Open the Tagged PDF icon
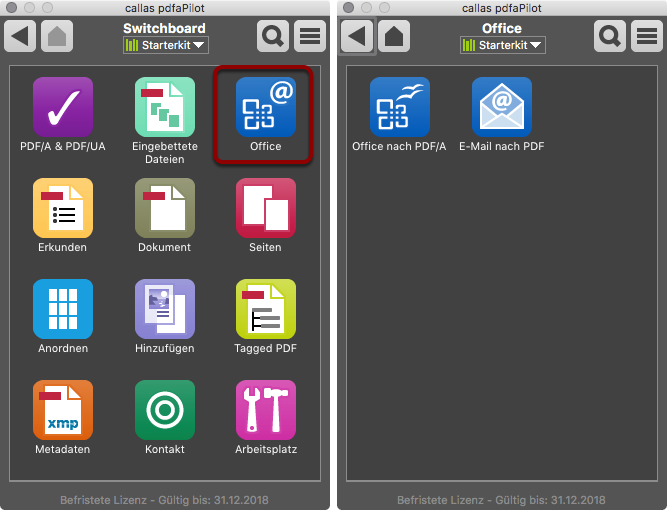668x510 pixels. tap(266, 309)
